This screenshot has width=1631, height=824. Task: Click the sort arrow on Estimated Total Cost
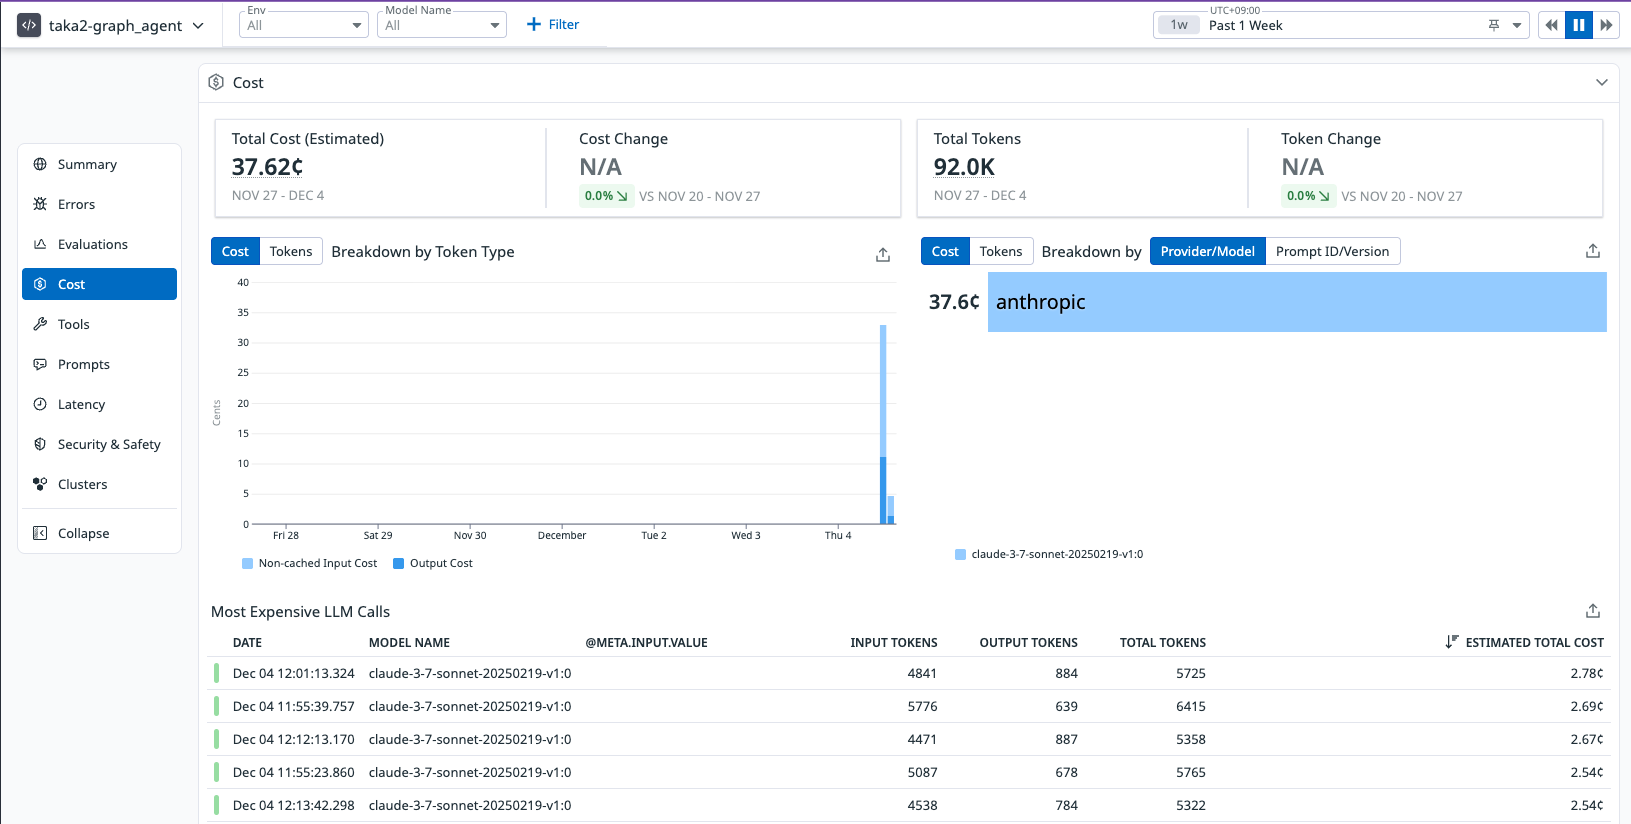click(1452, 642)
